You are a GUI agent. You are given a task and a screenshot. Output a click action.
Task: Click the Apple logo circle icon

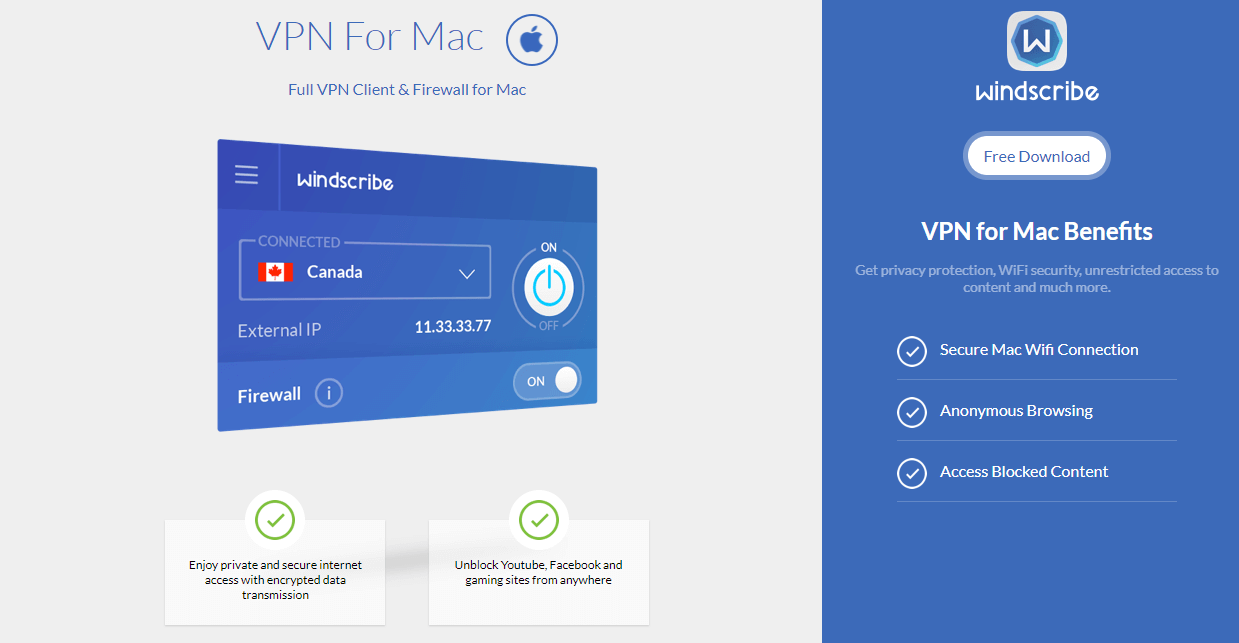[x=532, y=40]
